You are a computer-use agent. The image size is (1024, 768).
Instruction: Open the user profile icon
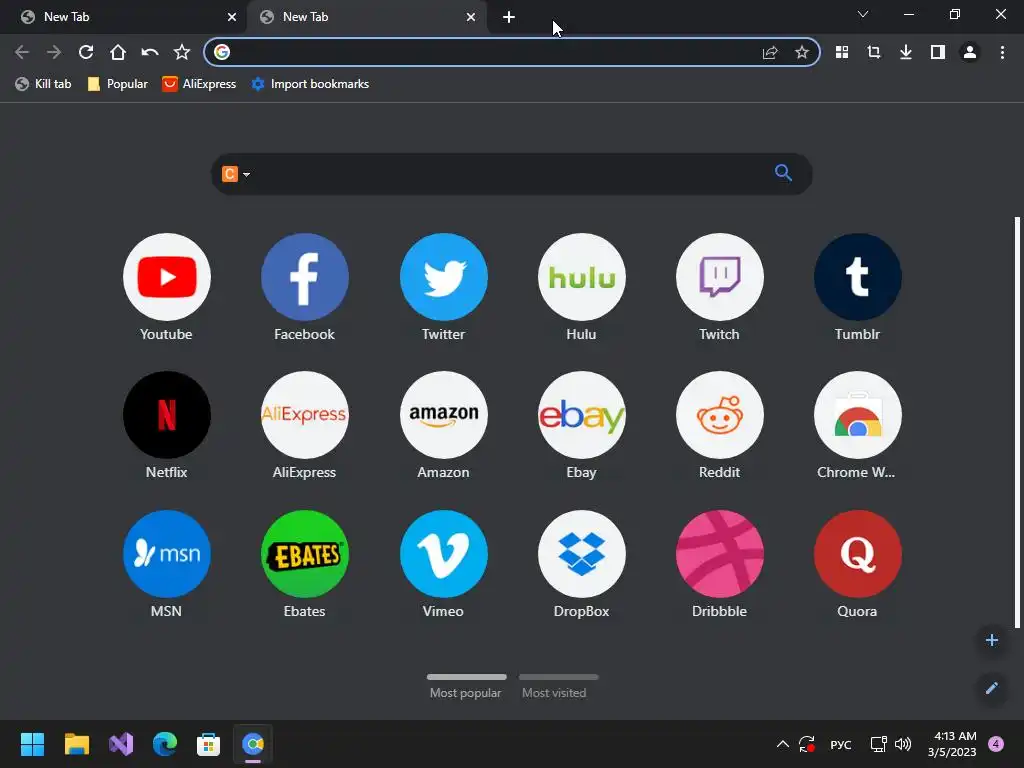(x=970, y=52)
